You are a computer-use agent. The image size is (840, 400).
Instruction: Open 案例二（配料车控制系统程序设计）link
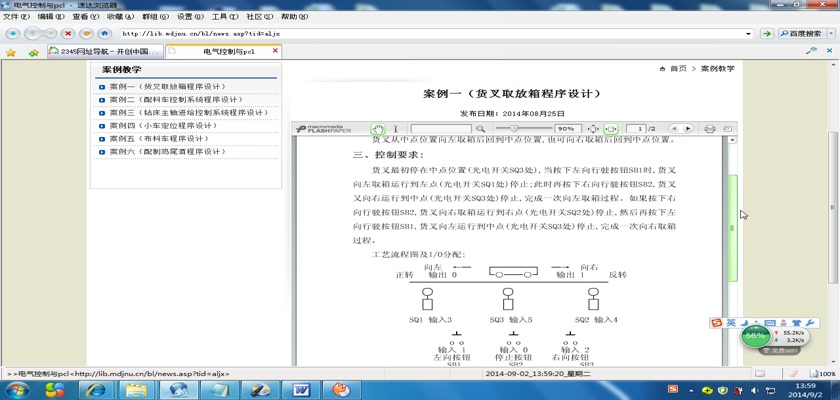pyautogui.click(x=176, y=100)
